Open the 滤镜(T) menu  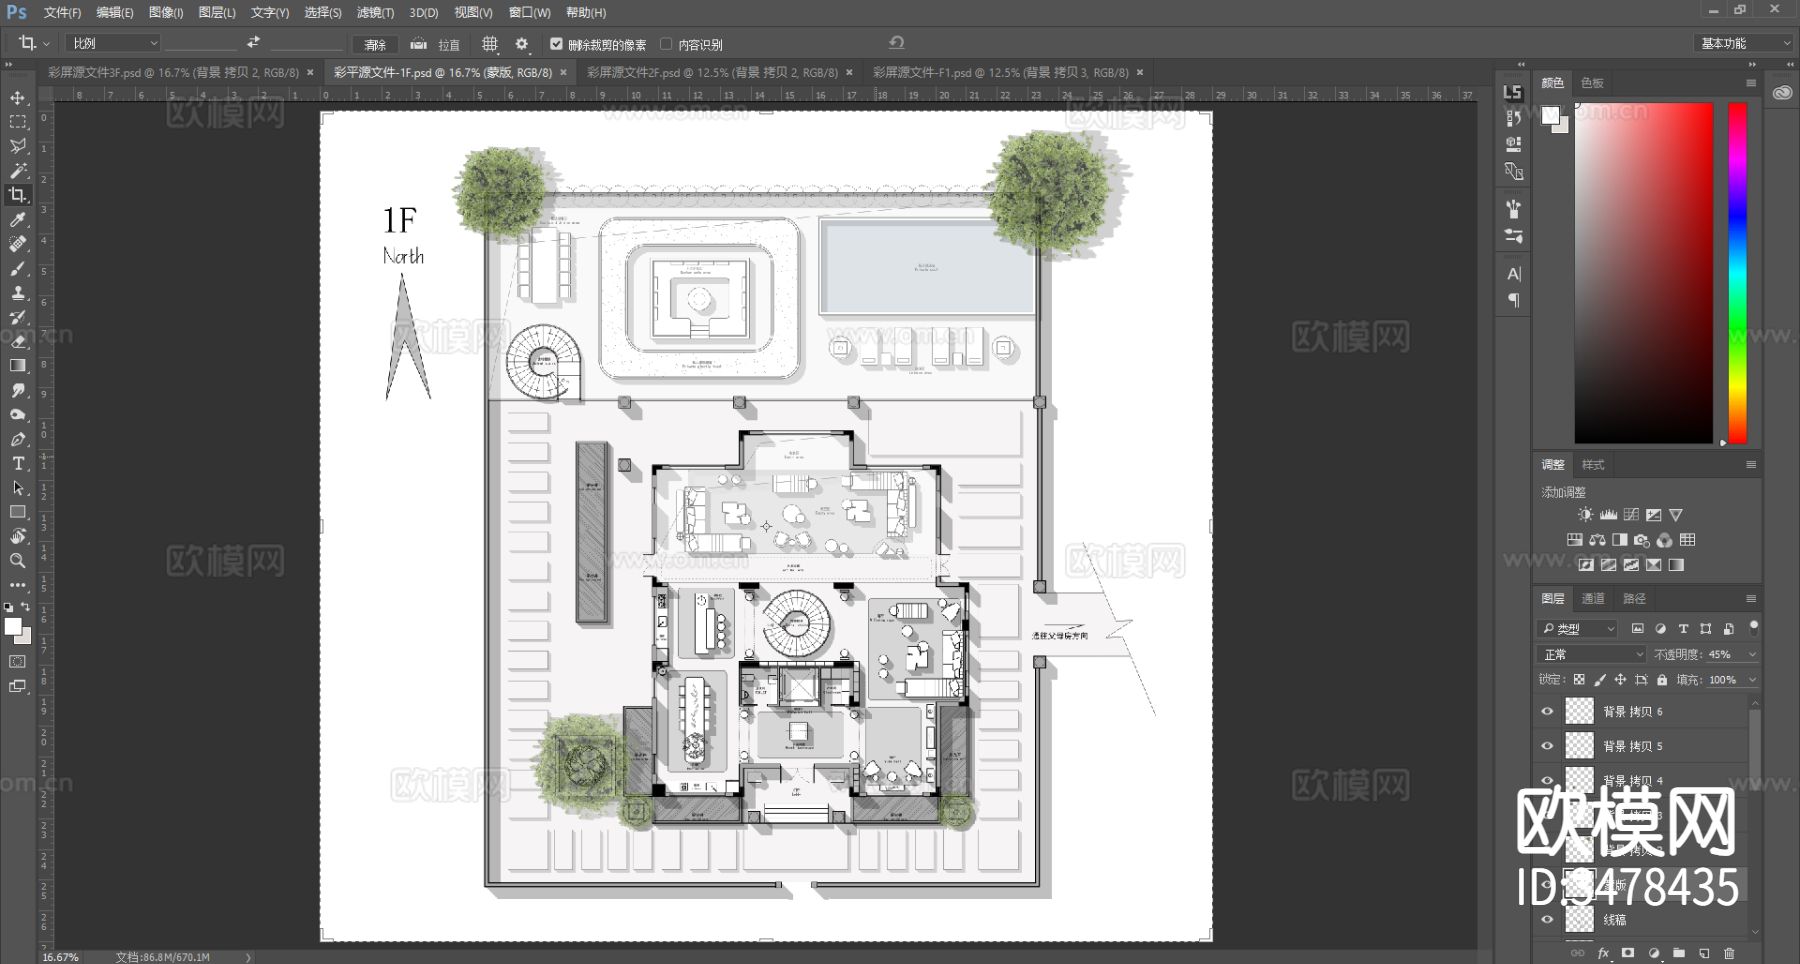(x=375, y=12)
